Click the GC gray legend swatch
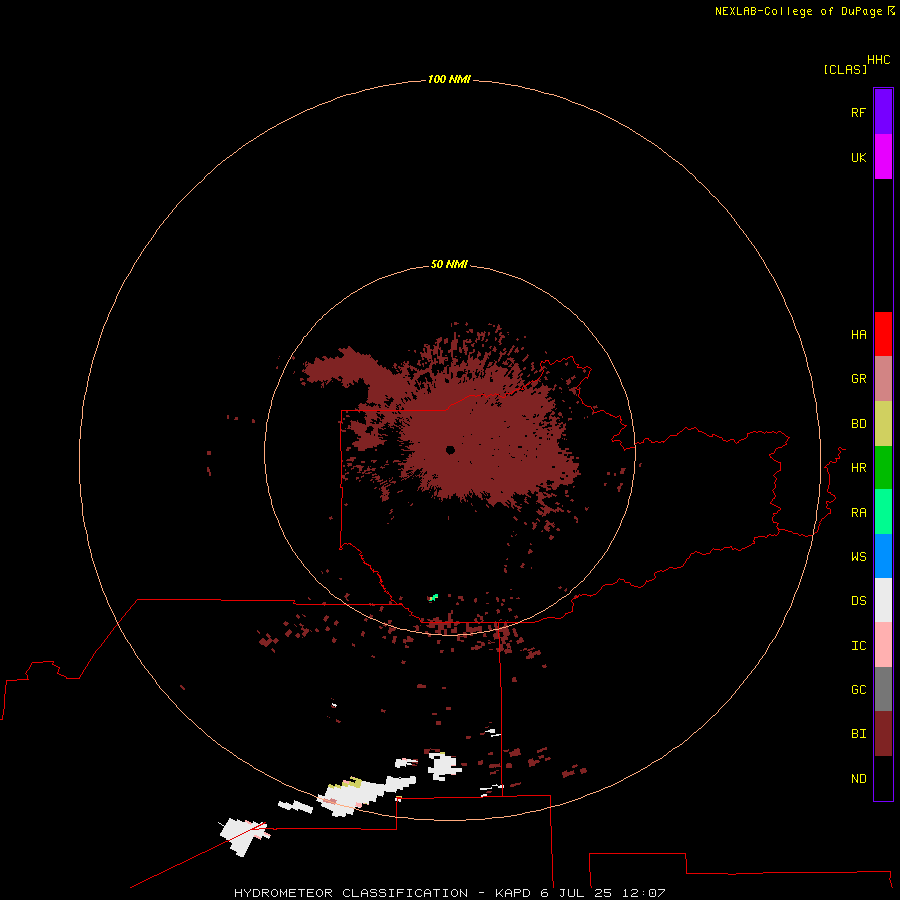This screenshot has width=900, height=900. (x=883, y=689)
